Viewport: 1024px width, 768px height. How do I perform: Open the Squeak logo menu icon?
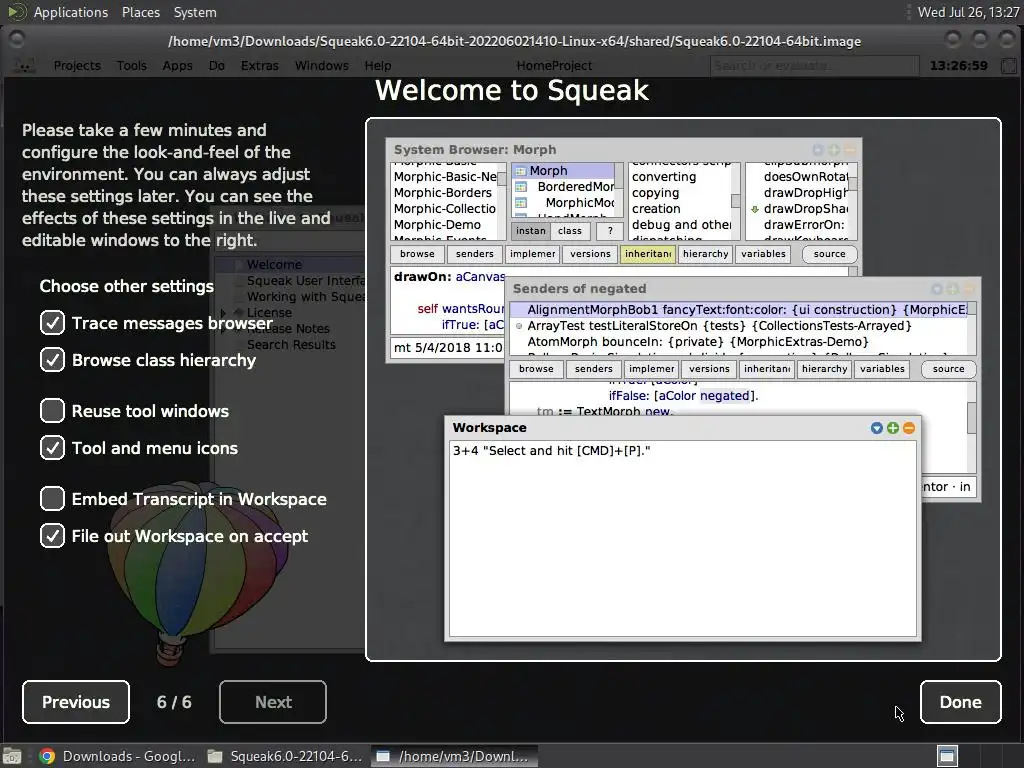(24, 66)
